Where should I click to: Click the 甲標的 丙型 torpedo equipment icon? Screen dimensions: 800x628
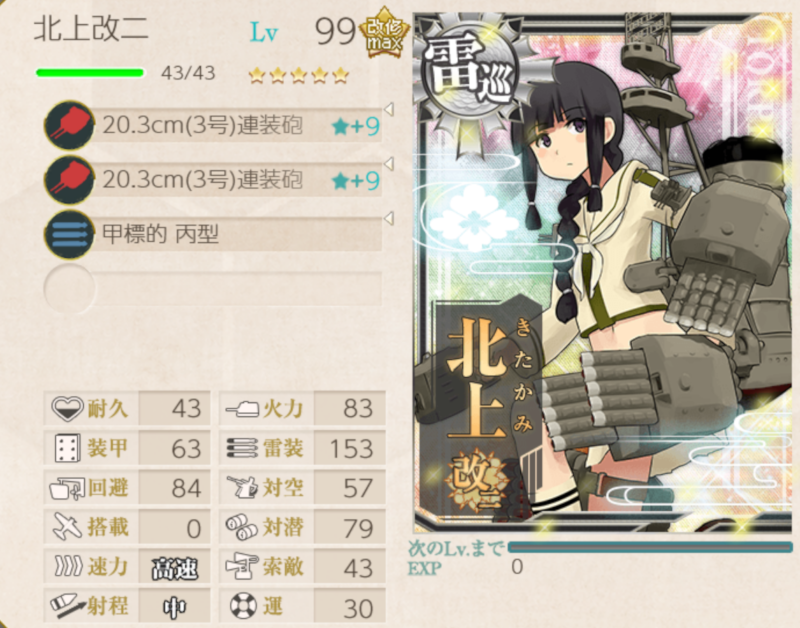click(69, 234)
